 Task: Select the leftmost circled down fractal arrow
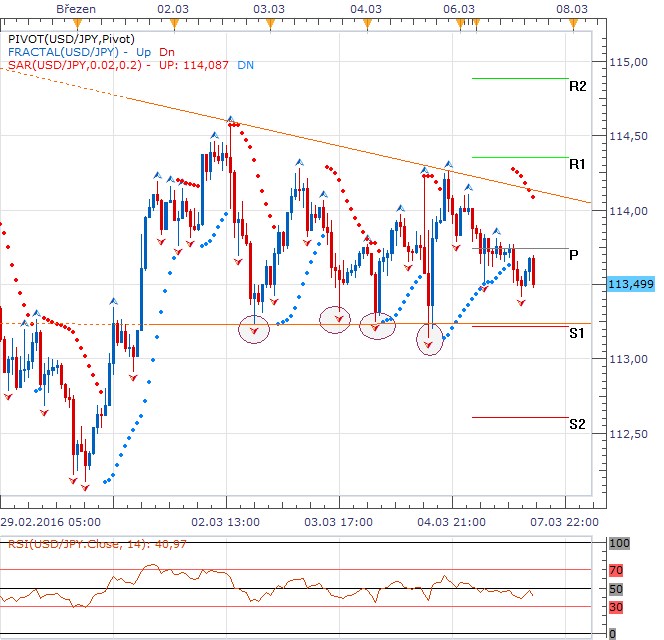[x=255, y=328]
